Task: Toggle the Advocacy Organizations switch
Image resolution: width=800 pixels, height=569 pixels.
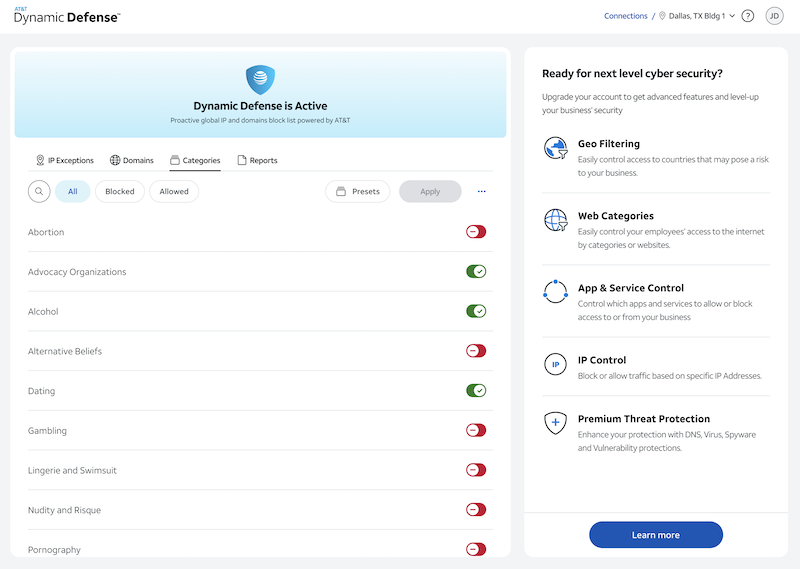Action: tap(476, 271)
